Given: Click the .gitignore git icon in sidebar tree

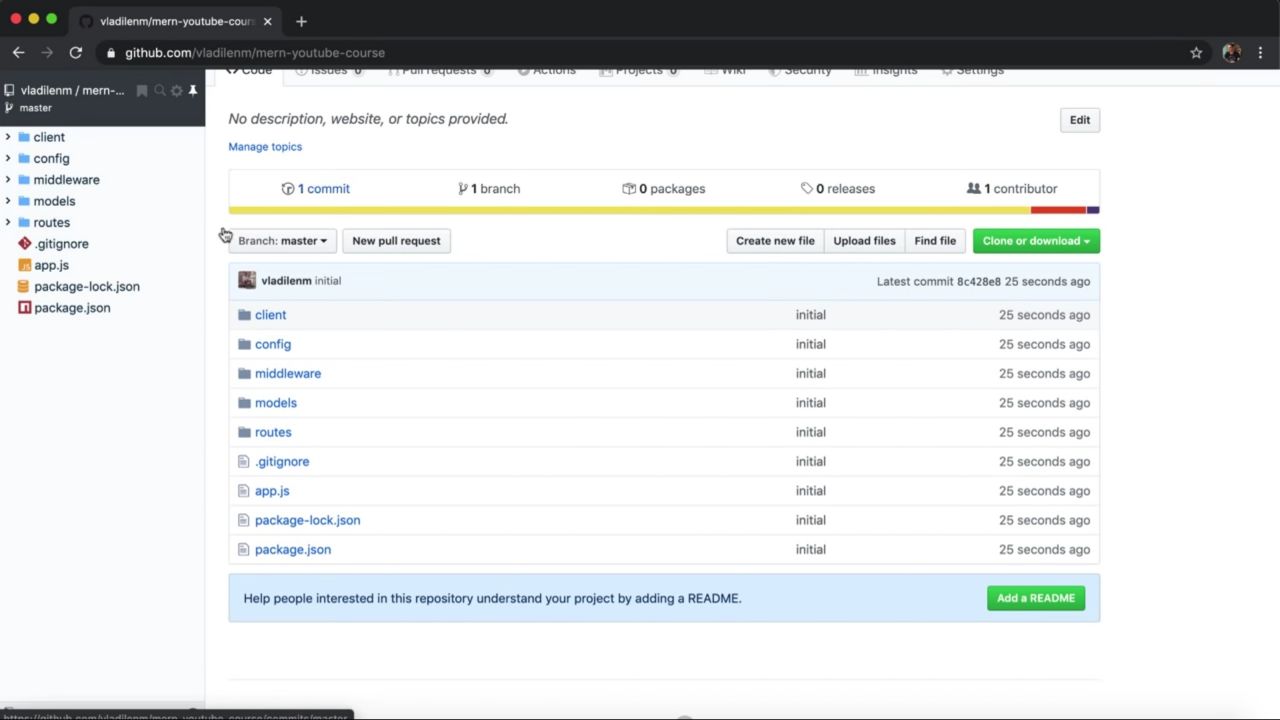Looking at the screenshot, I should point(25,243).
